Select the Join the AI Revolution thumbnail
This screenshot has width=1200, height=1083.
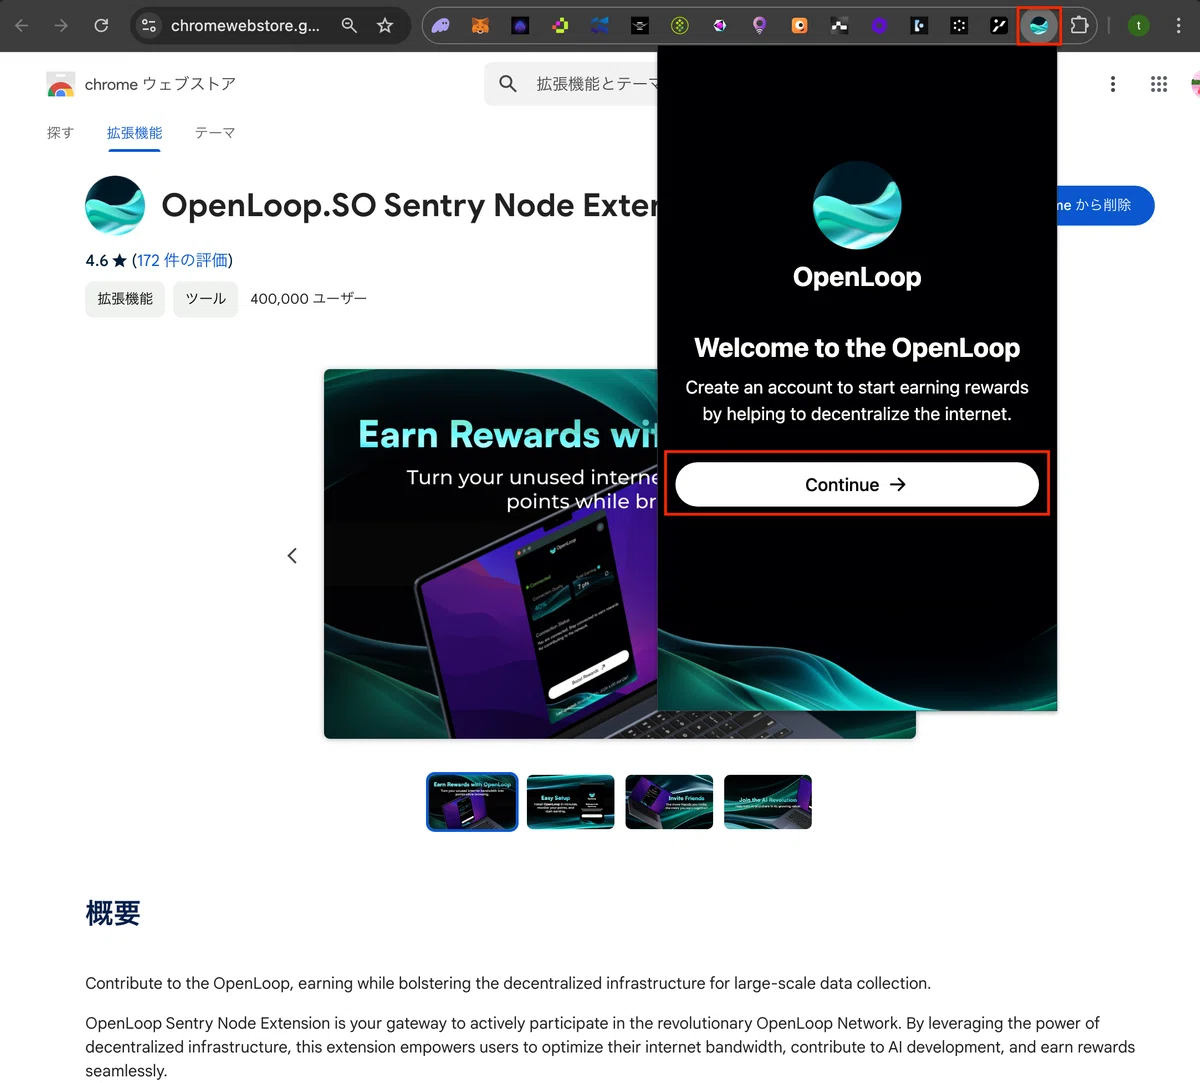pyautogui.click(x=768, y=802)
